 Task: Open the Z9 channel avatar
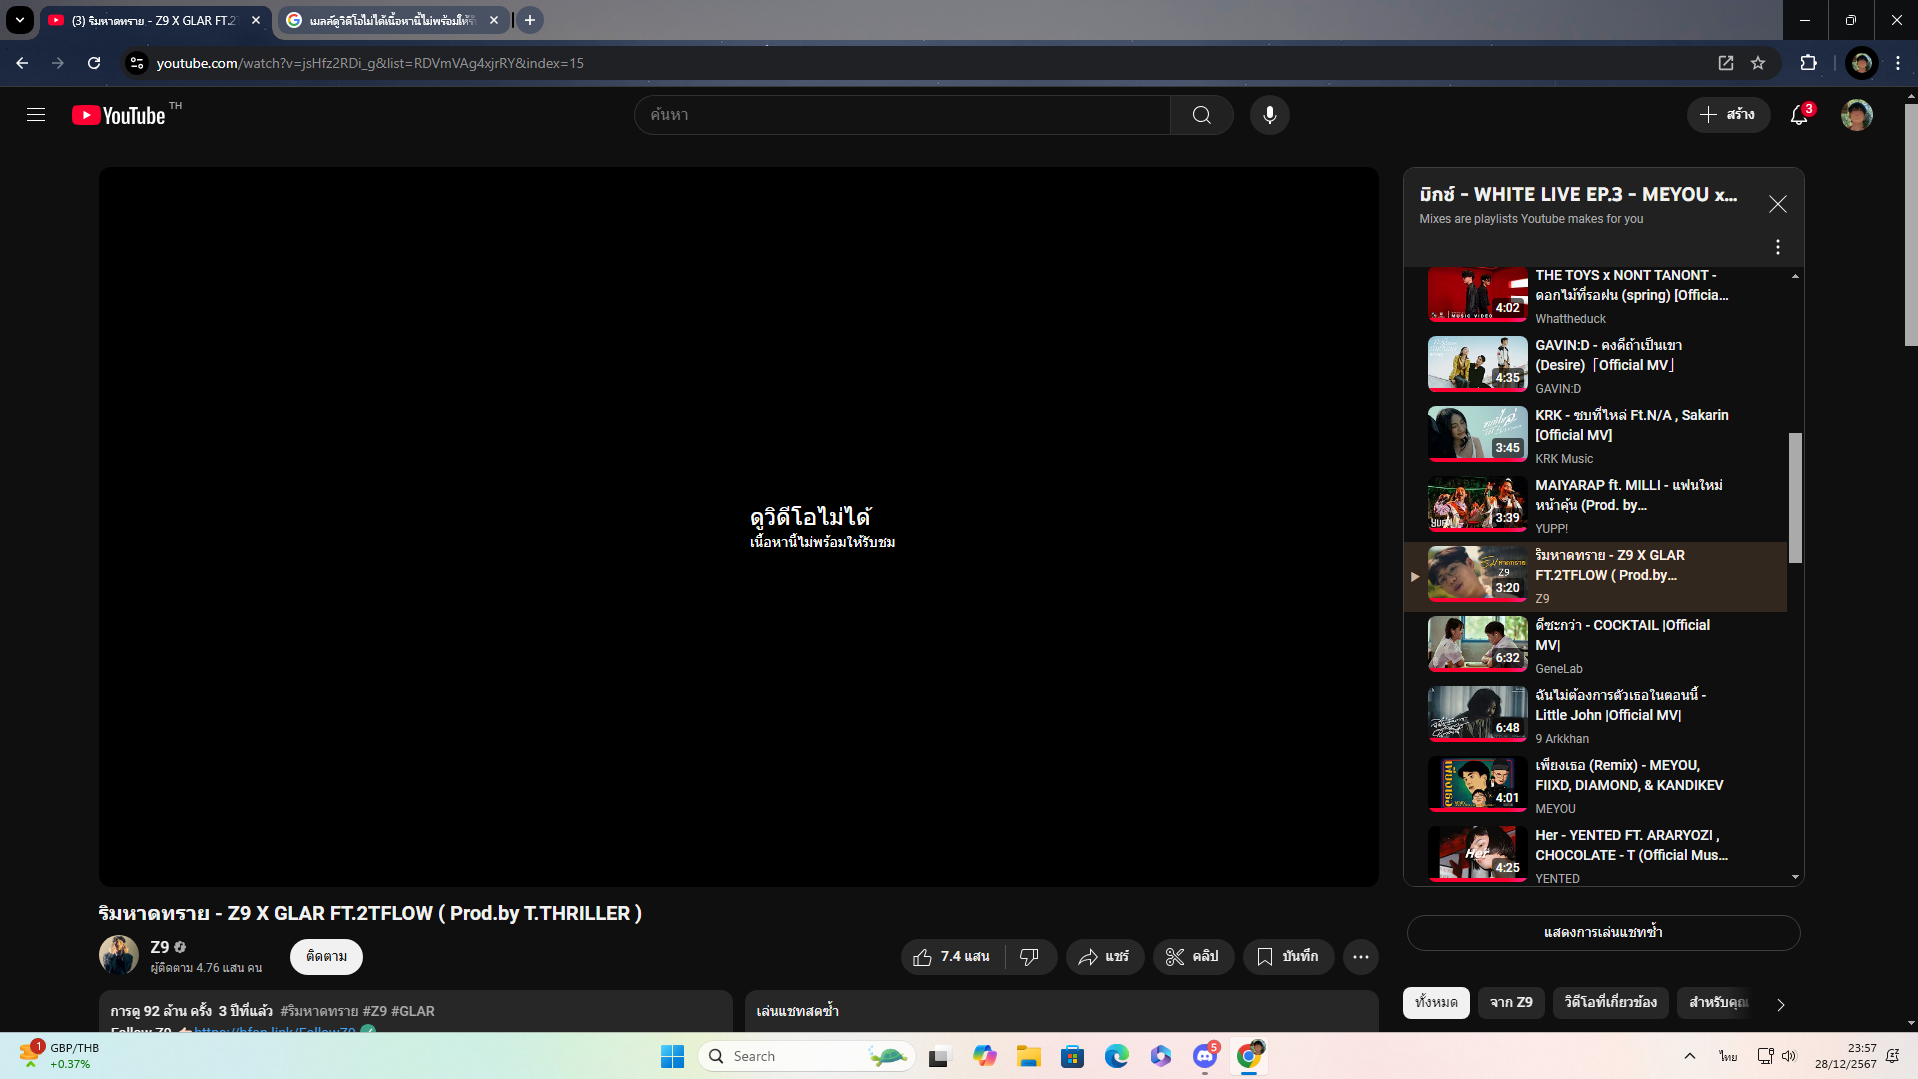119,955
